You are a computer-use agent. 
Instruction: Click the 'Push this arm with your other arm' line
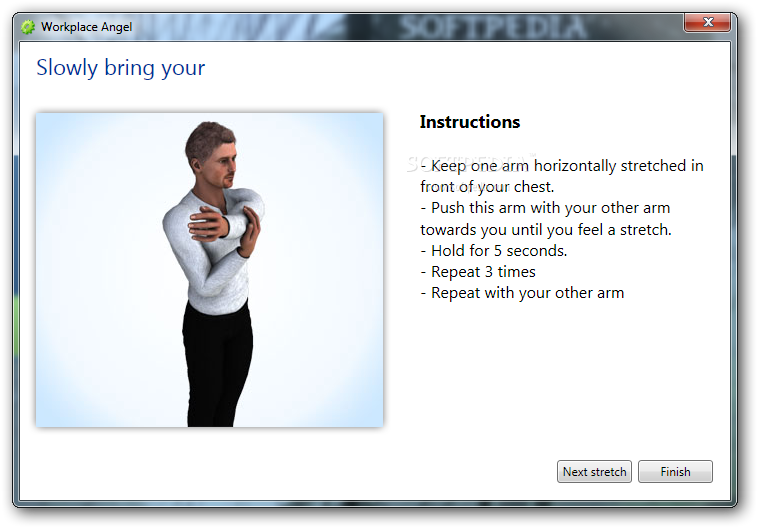coord(545,208)
